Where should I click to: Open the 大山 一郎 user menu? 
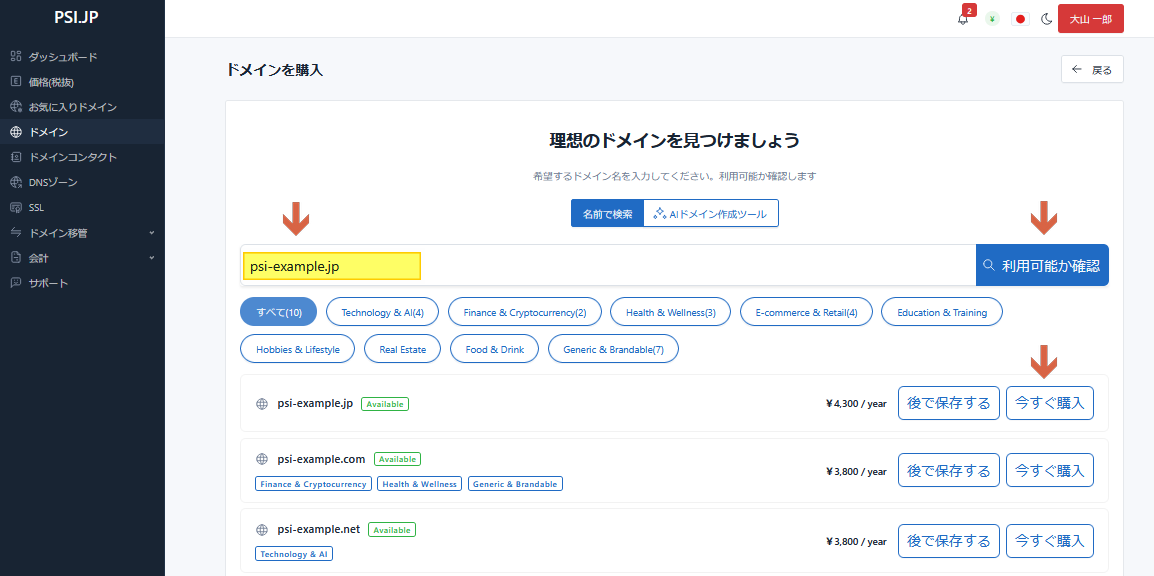[1090, 19]
